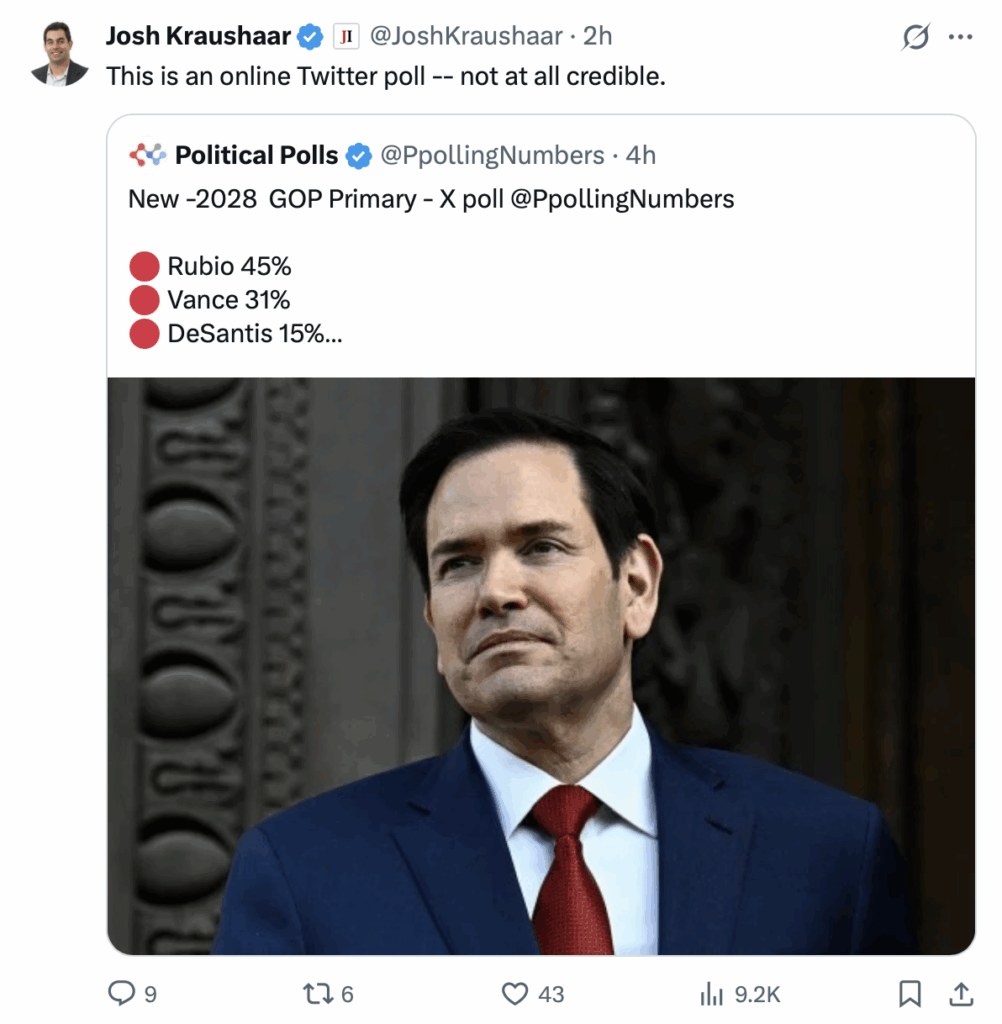Bookmark this tweet
The width and height of the screenshot is (1002, 1024).
coord(910,993)
